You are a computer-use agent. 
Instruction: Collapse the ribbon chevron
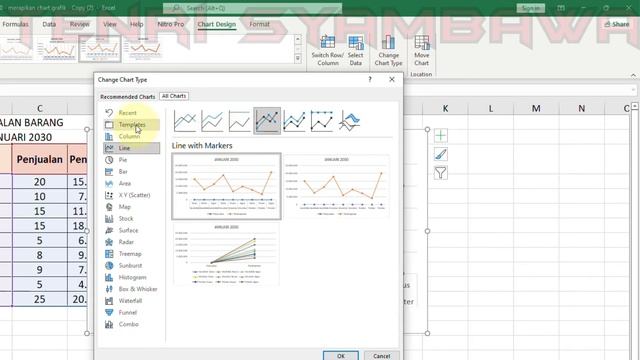pyautogui.click(x=633, y=75)
